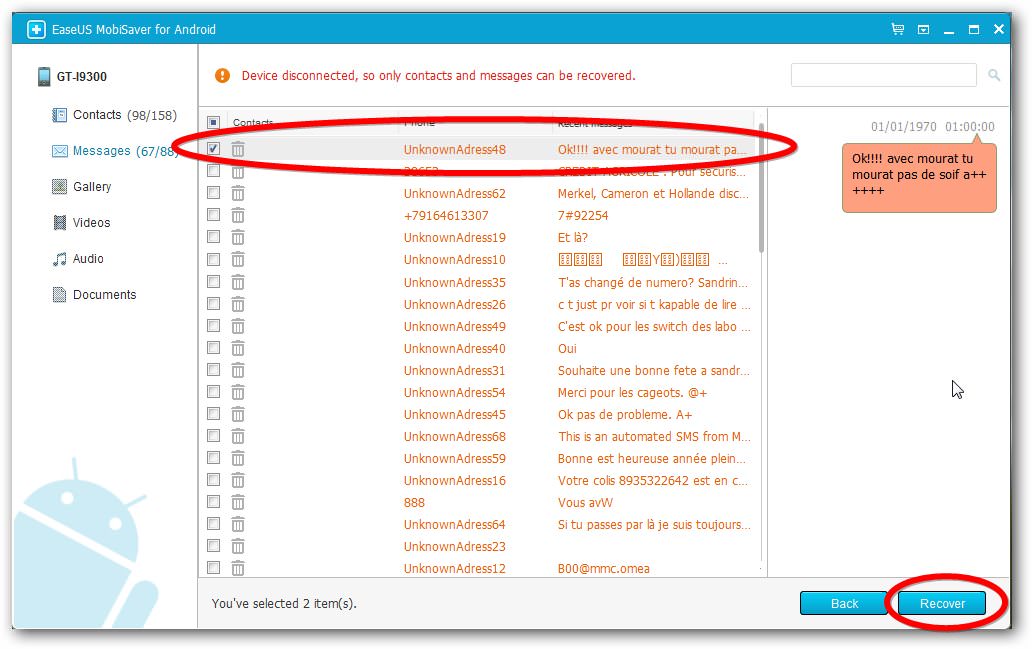Click trash icon for 888 row
Image resolution: width=1032 pixels, height=649 pixels.
[x=238, y=502]
